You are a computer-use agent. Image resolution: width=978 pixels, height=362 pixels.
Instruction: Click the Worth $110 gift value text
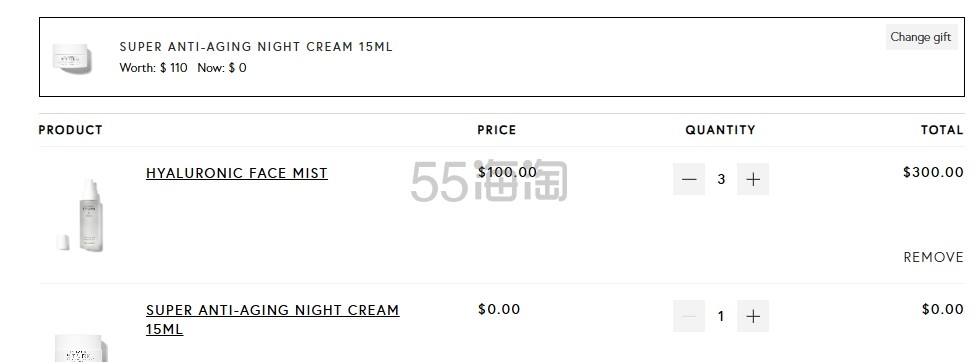click(153, 67)
